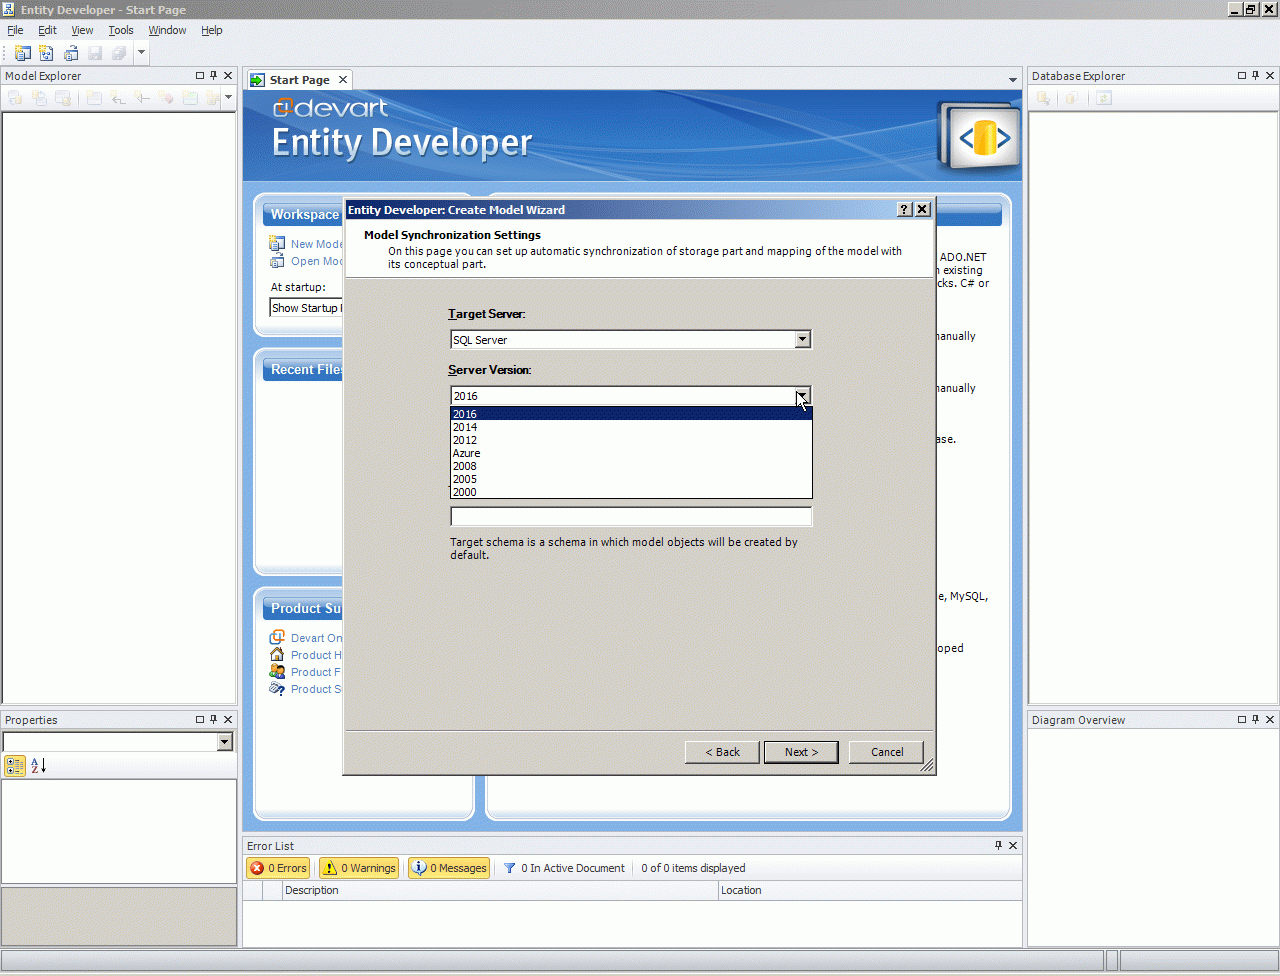Toggle the In Active Document filter
The width and height of the screenshot is (1280, 976).
point(564,868)
